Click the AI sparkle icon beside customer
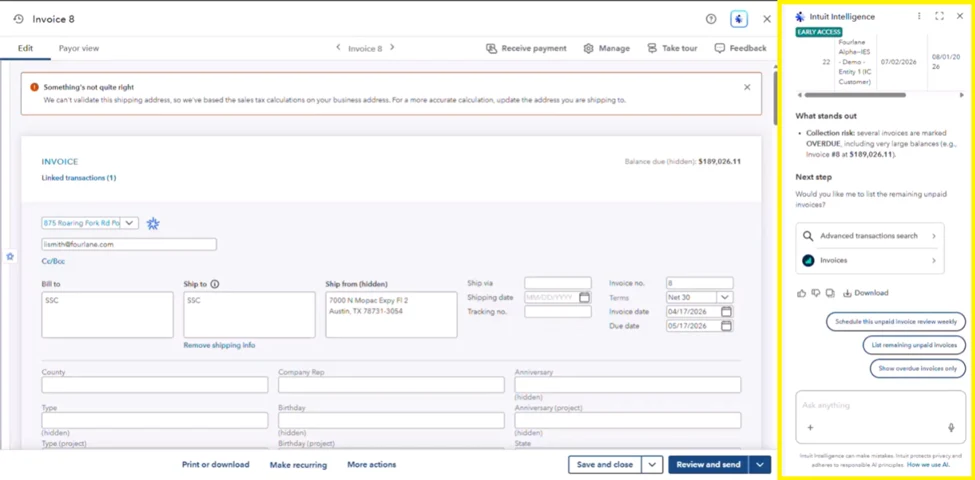 point(153,223)
